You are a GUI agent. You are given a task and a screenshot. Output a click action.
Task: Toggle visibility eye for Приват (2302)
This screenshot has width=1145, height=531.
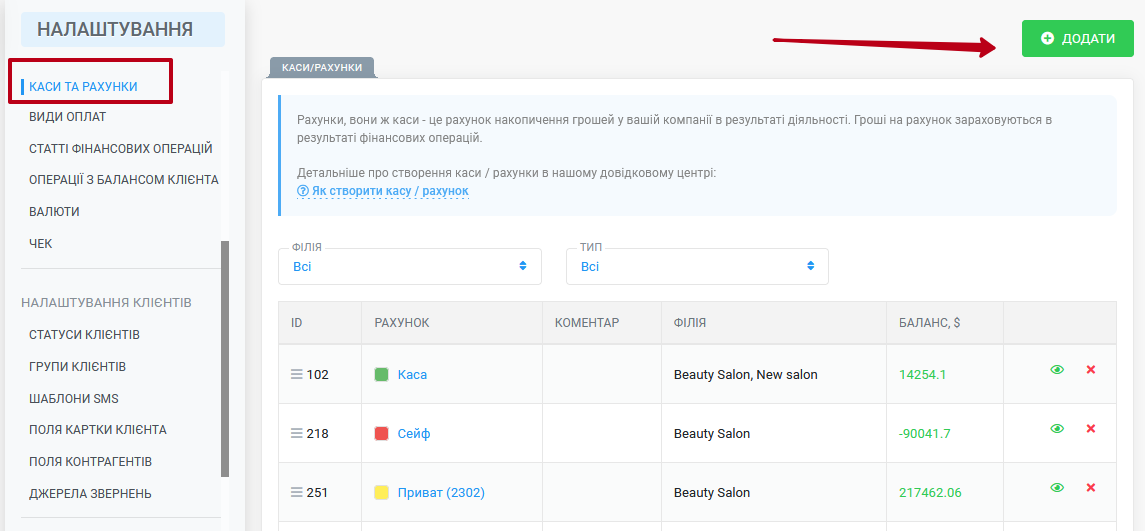point(1057,487)
